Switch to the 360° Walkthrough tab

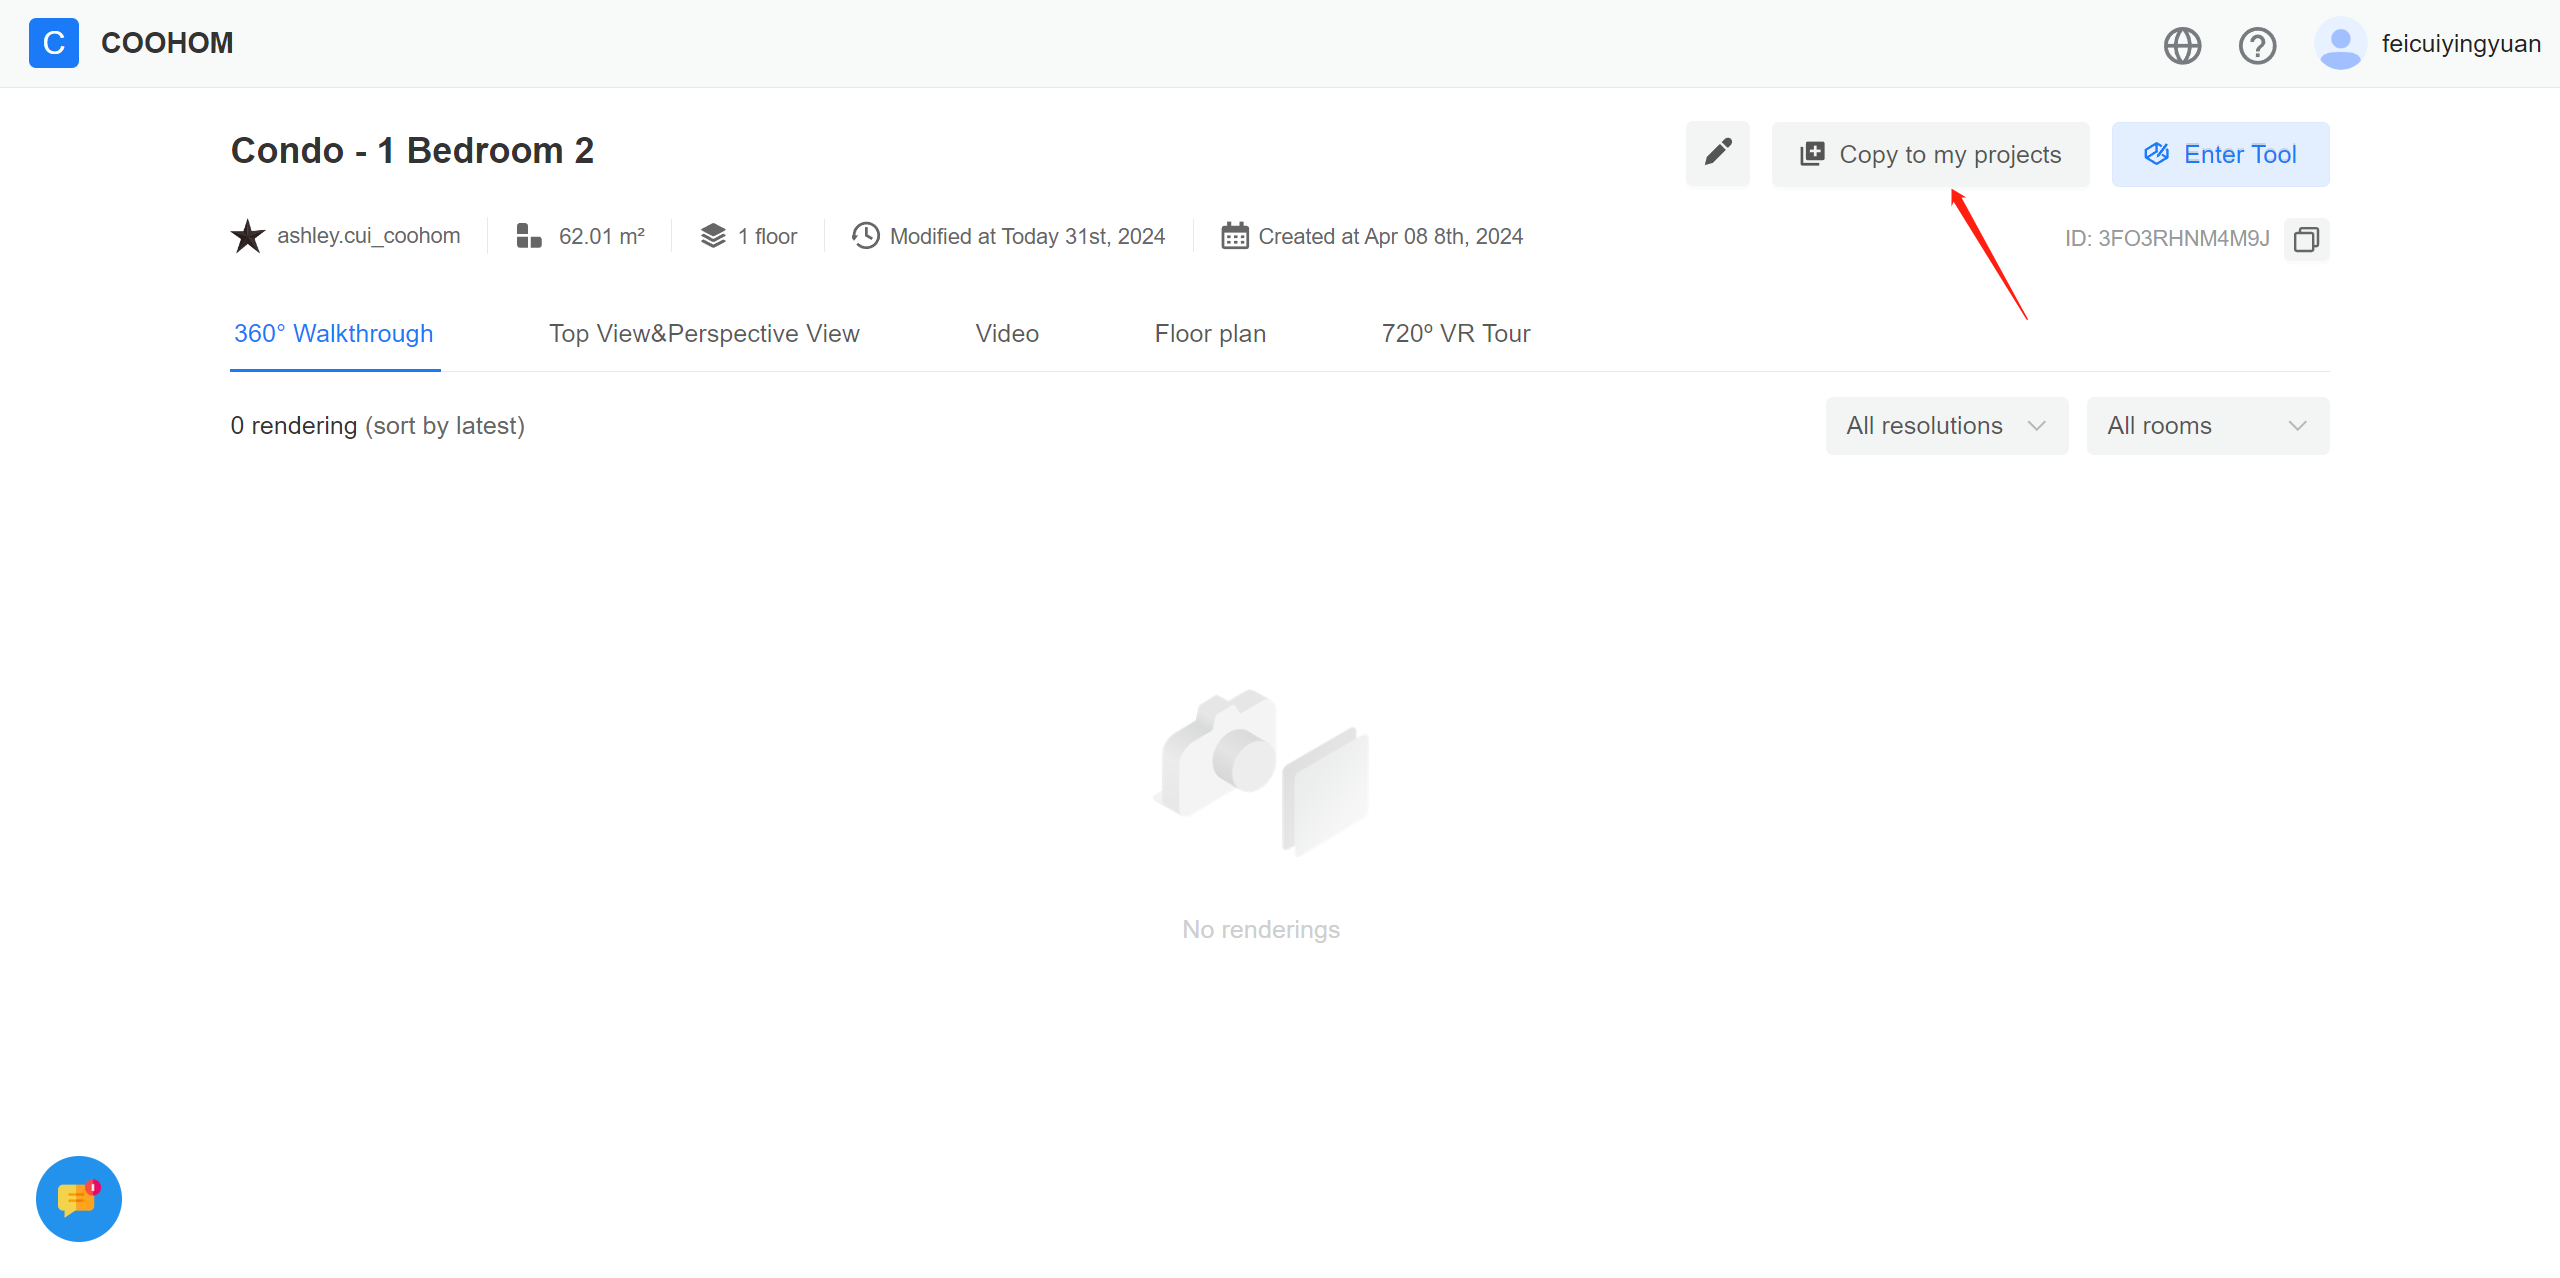333,334
